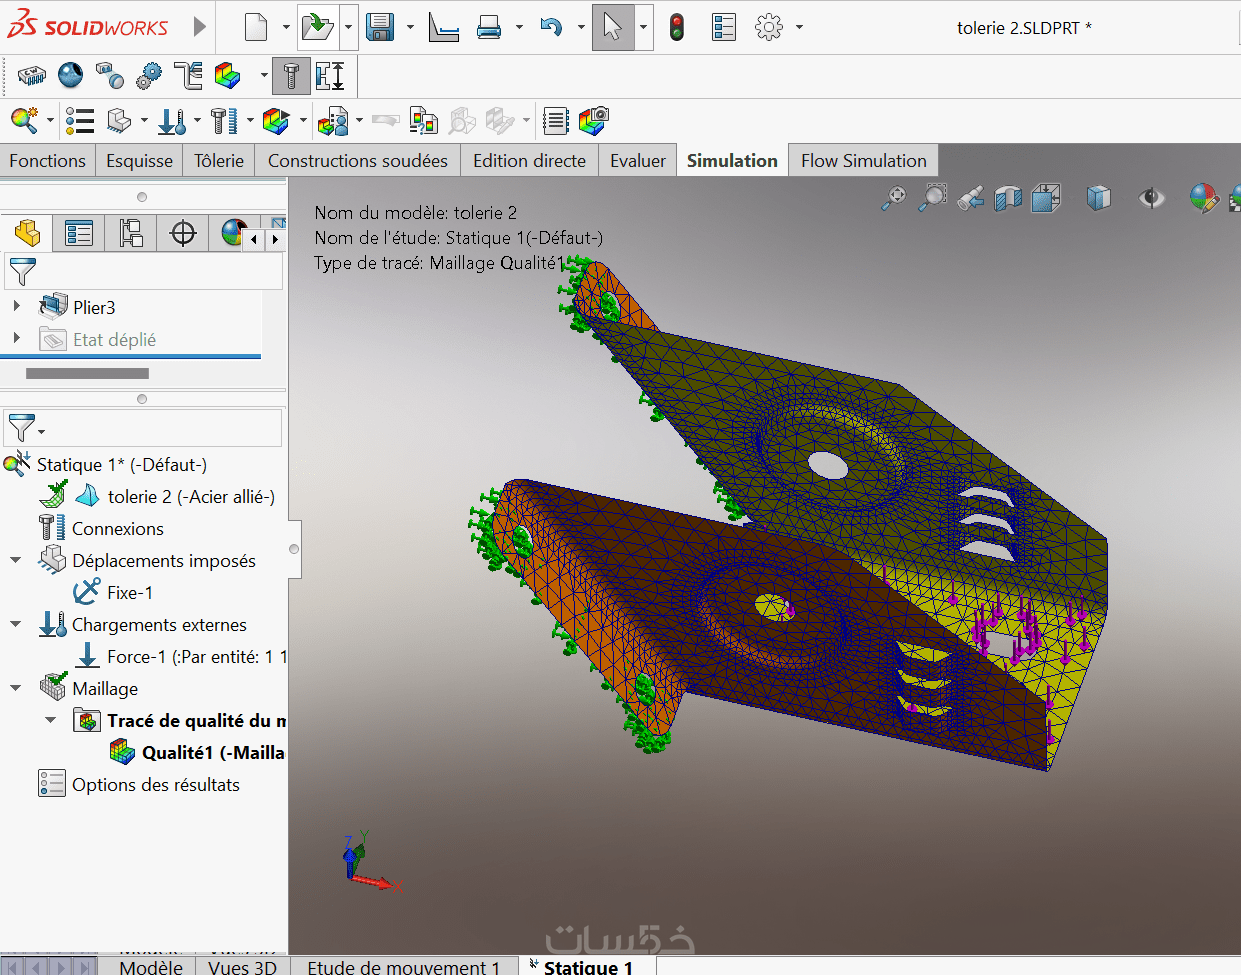Collapse the Déplacements imposés node
The width and height of the screenshot is (1241, 975).
tap(16, 560)
